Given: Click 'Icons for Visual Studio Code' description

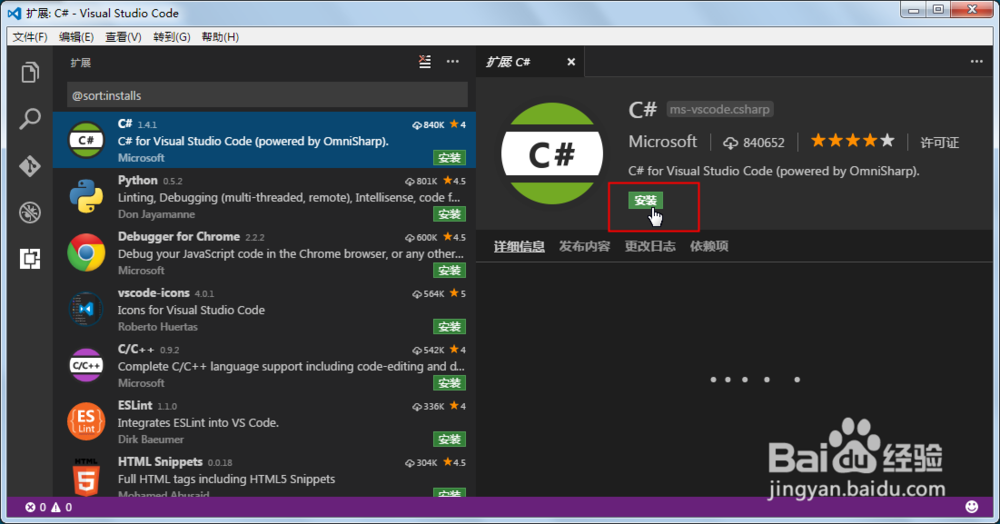Looking at the screenshot, I should pyautogui.click(x=191, y=310).
